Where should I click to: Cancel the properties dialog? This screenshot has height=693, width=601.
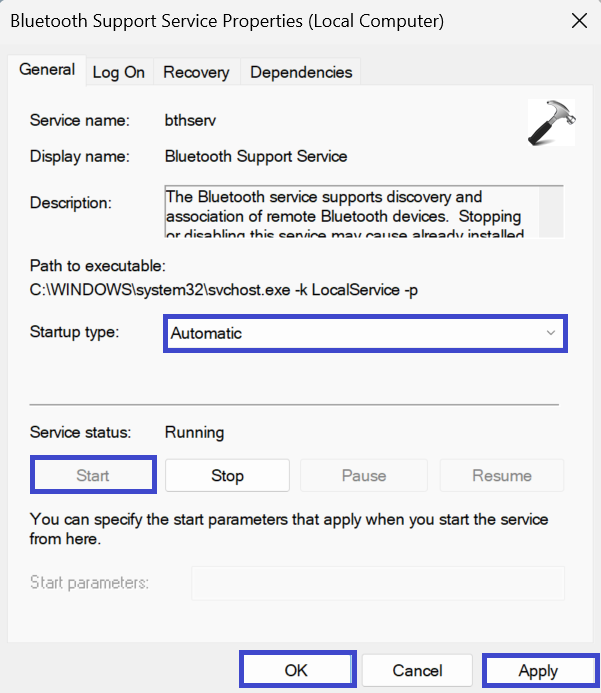(x=417, y=670)
